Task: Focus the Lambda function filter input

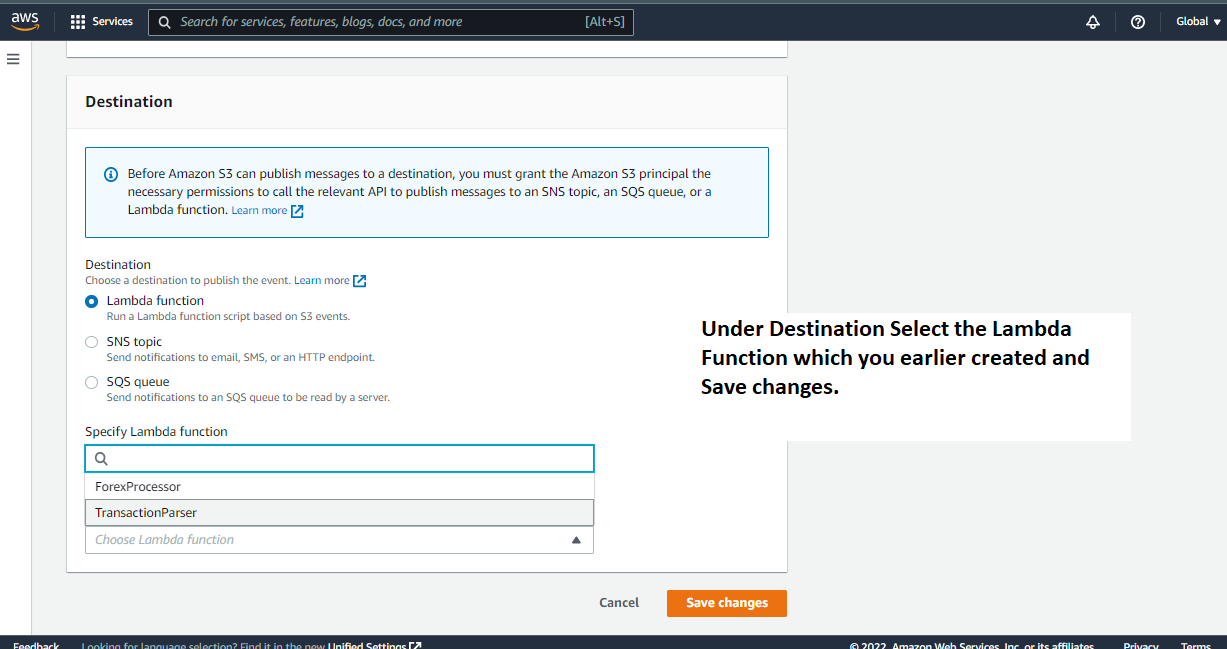Action: click(339, 459)
